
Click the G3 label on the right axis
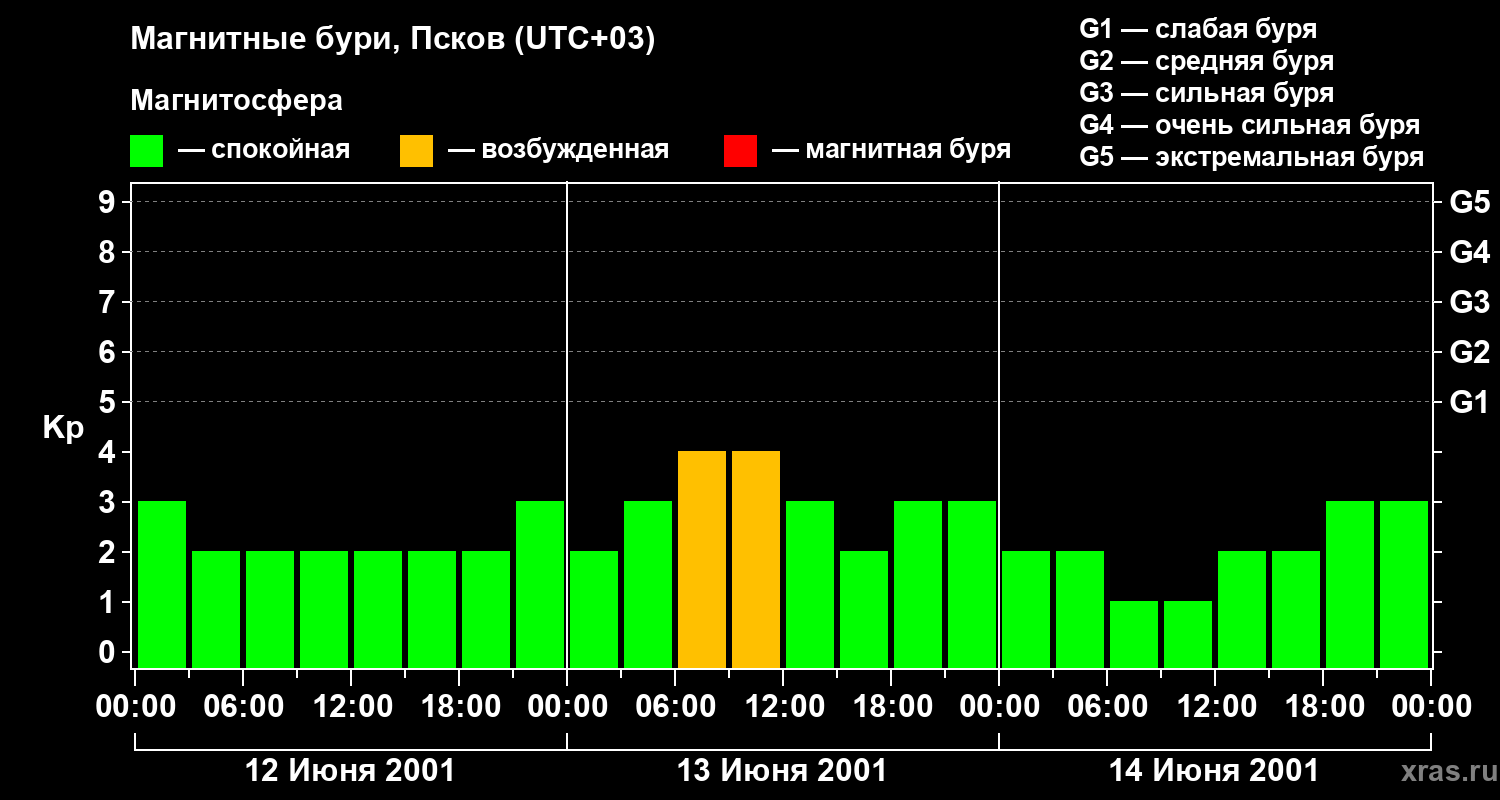(1469, 302)
